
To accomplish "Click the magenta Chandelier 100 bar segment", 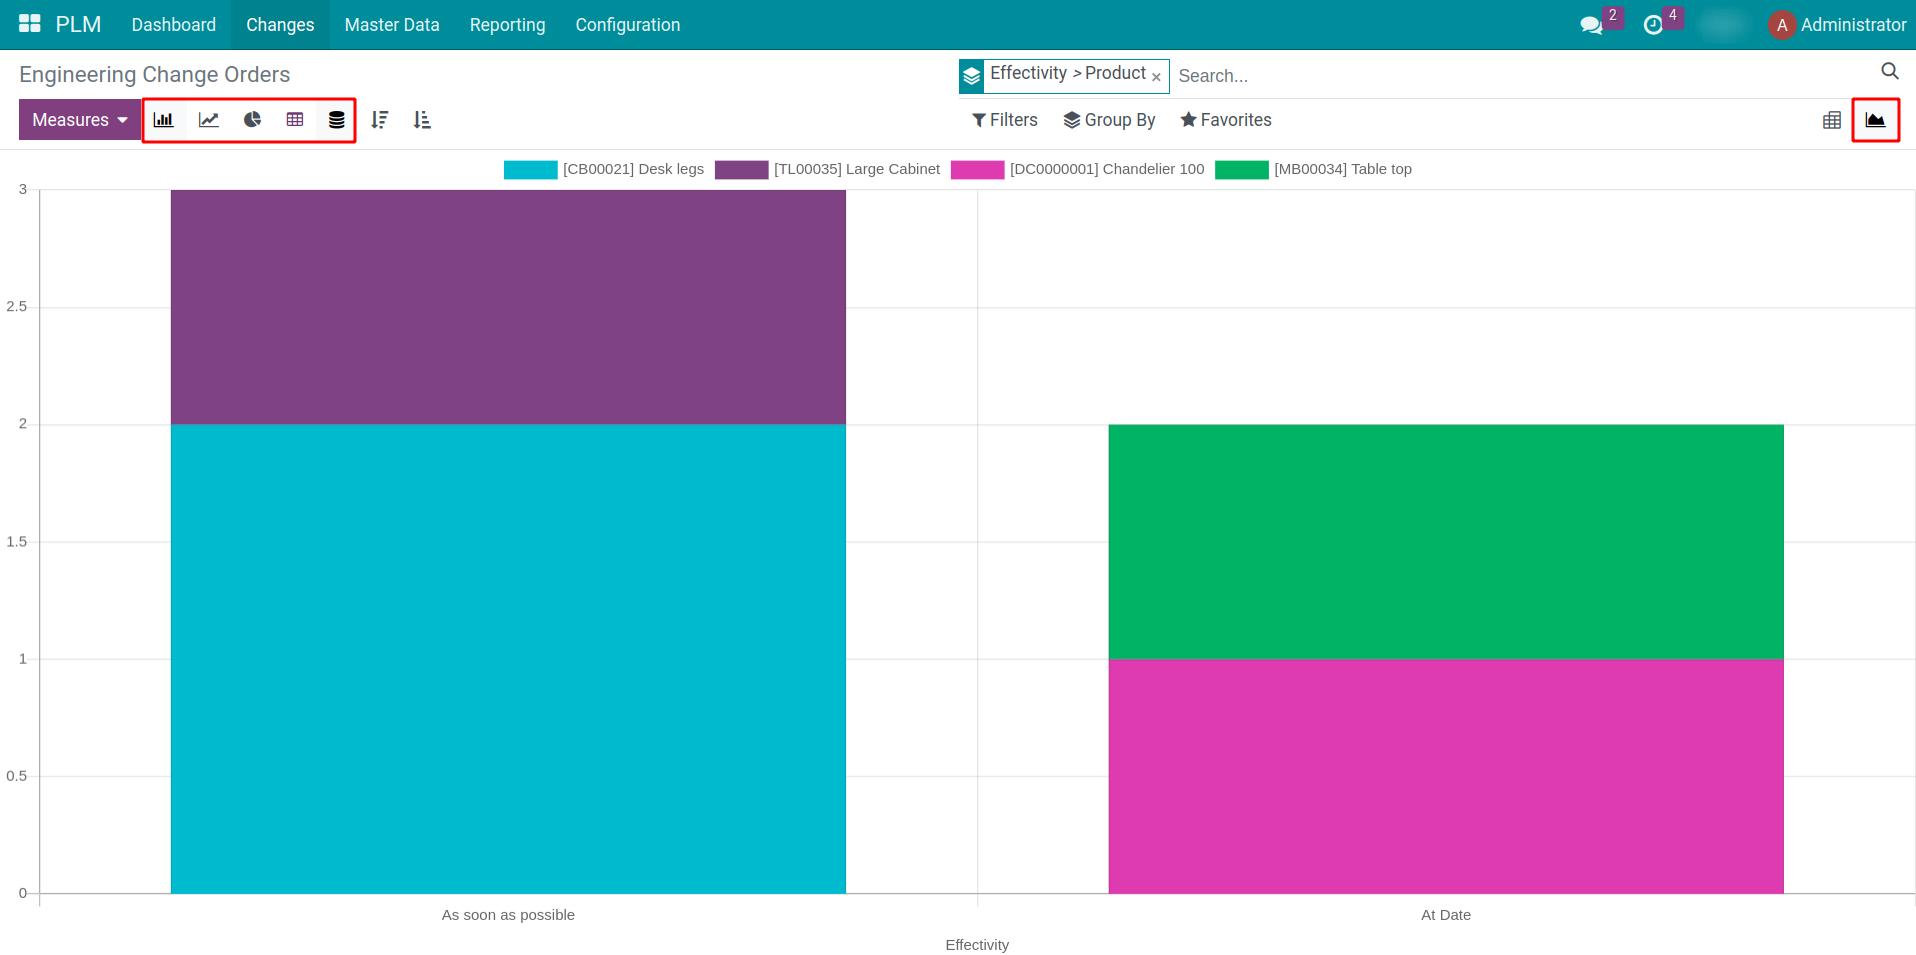I will coord(1446,776).
